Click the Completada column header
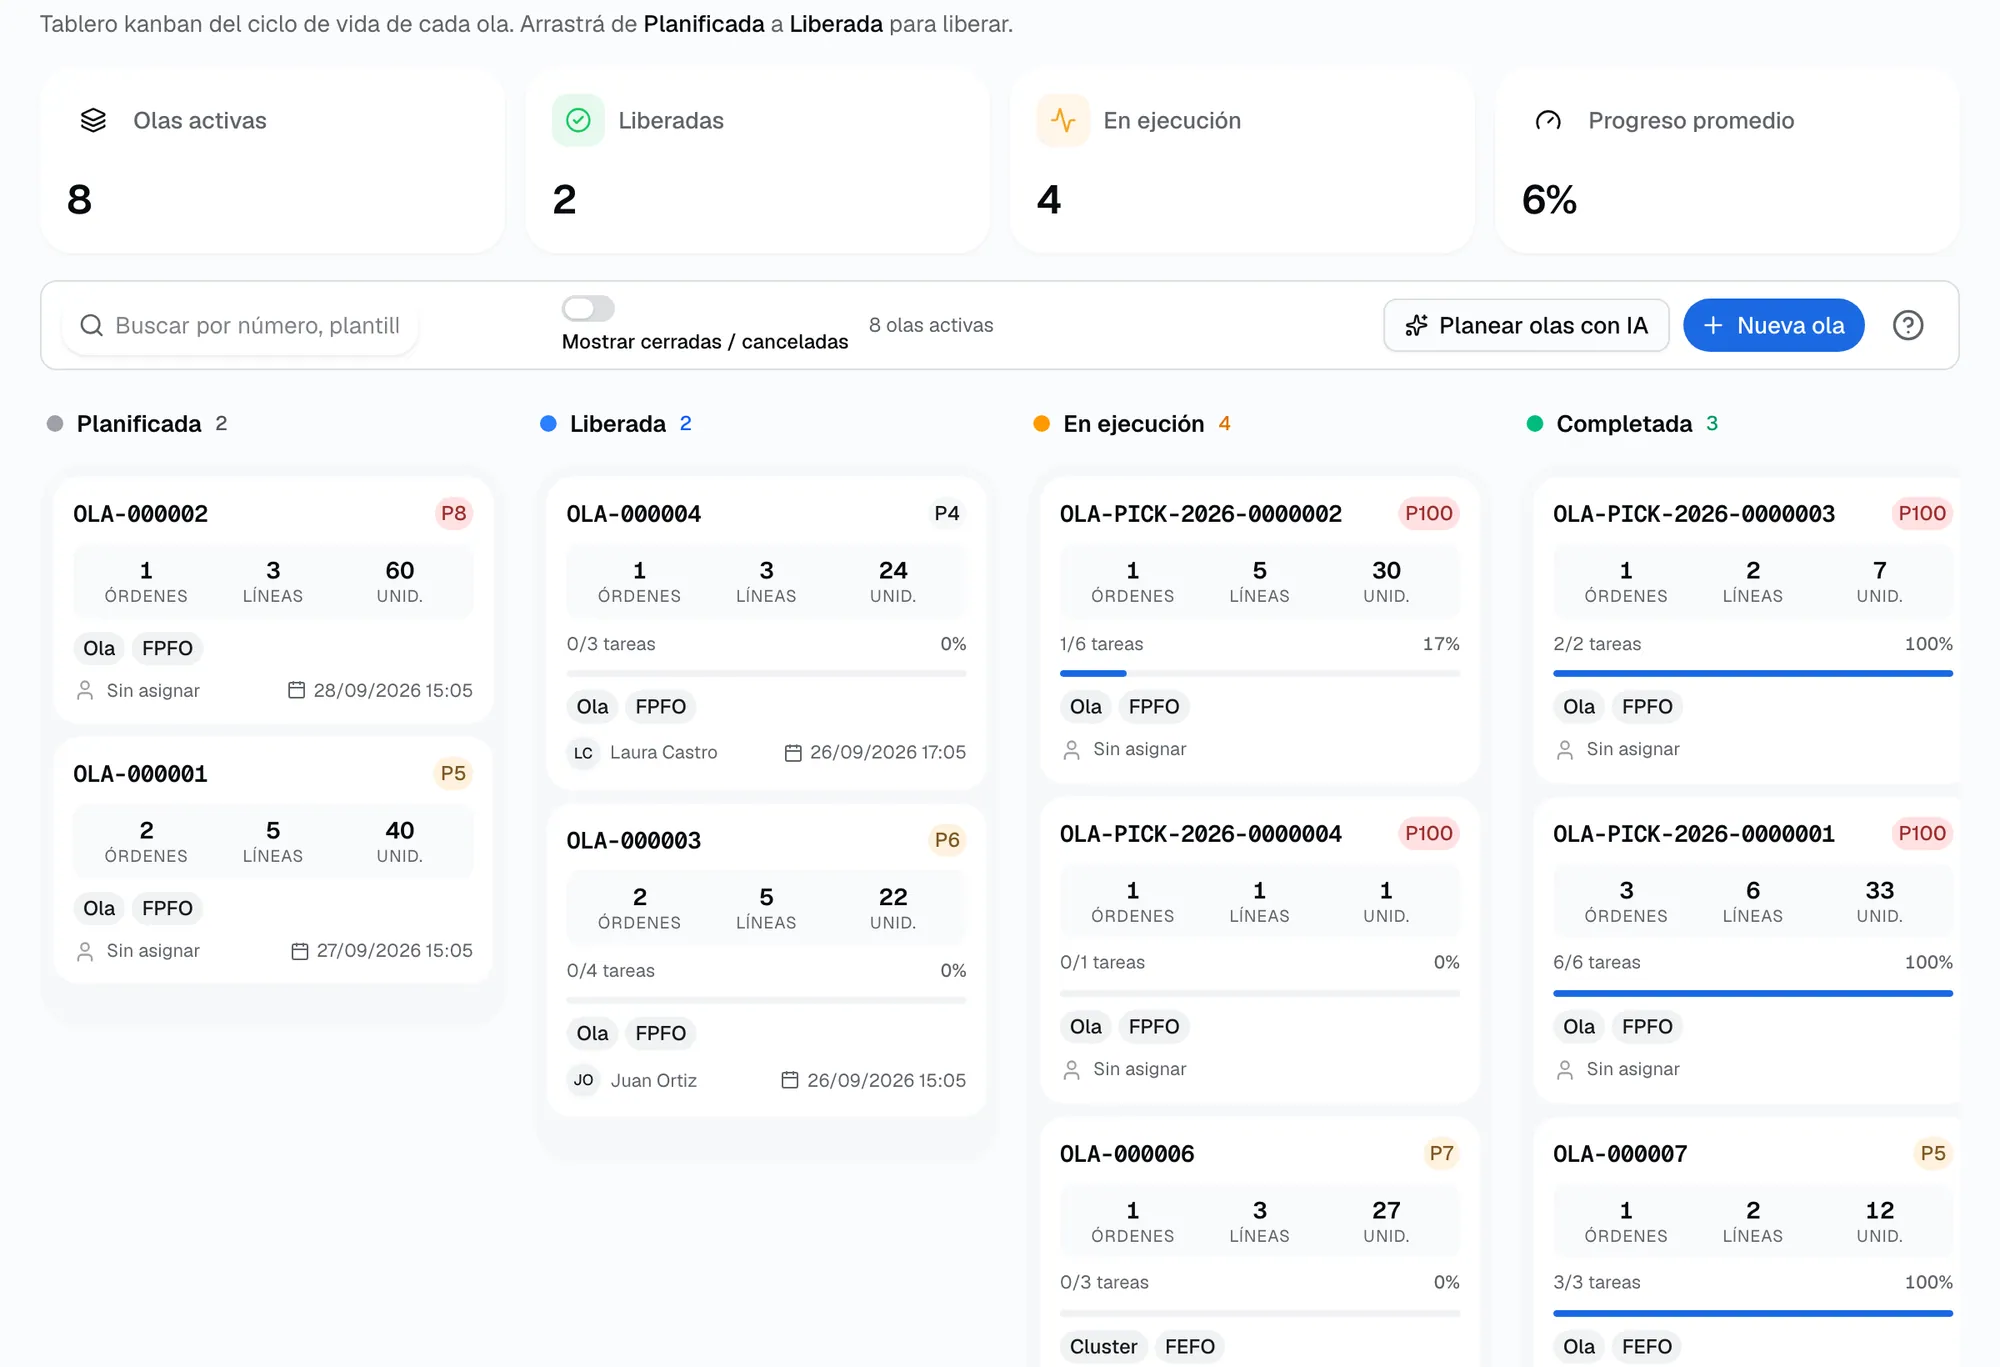 (x=1624, y=424)
